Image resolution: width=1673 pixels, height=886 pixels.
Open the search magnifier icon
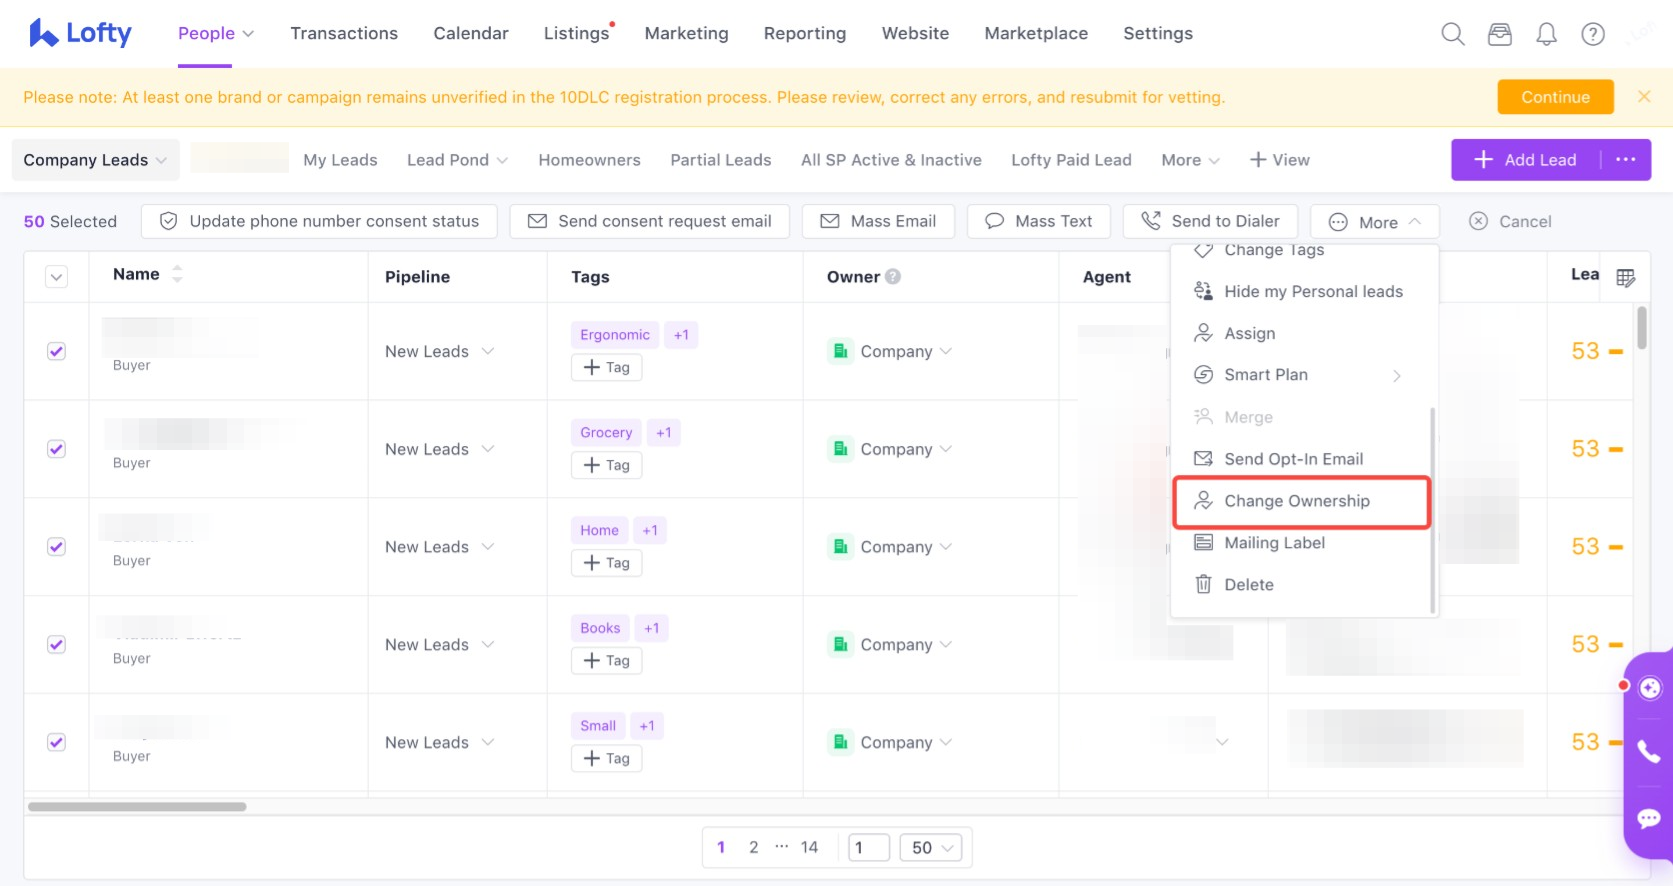tap(1452, 34)
